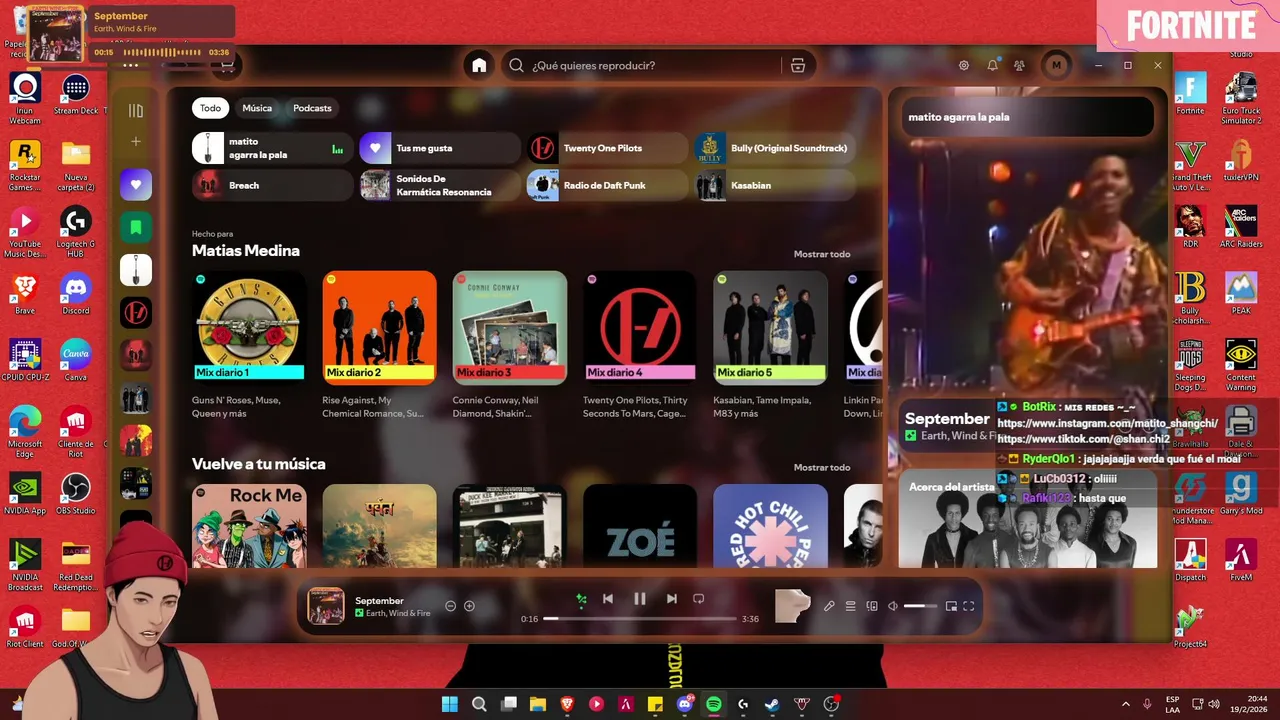Go to Spotify home
The image size is (1280, 720).
click(x=479, y=65)
